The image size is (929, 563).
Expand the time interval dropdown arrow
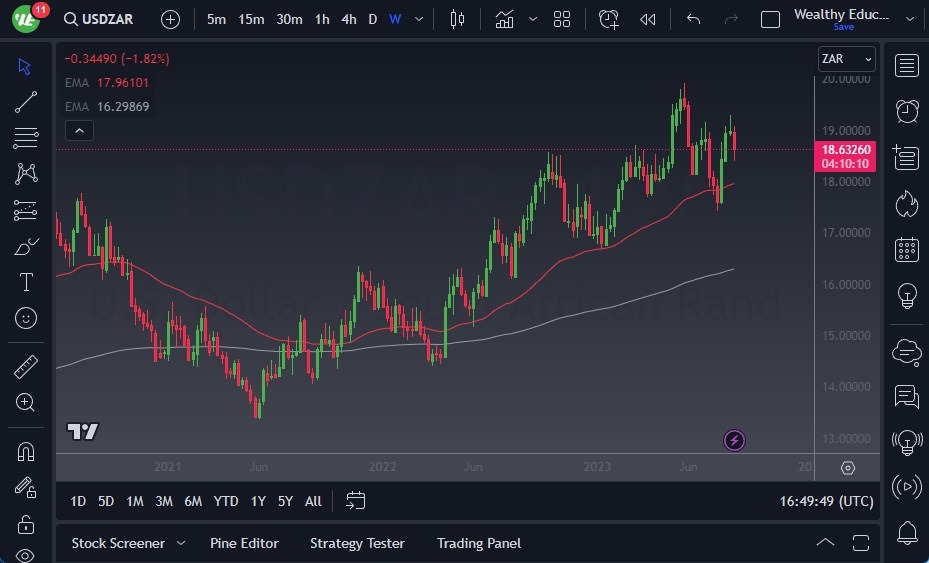tap(418, 19)
